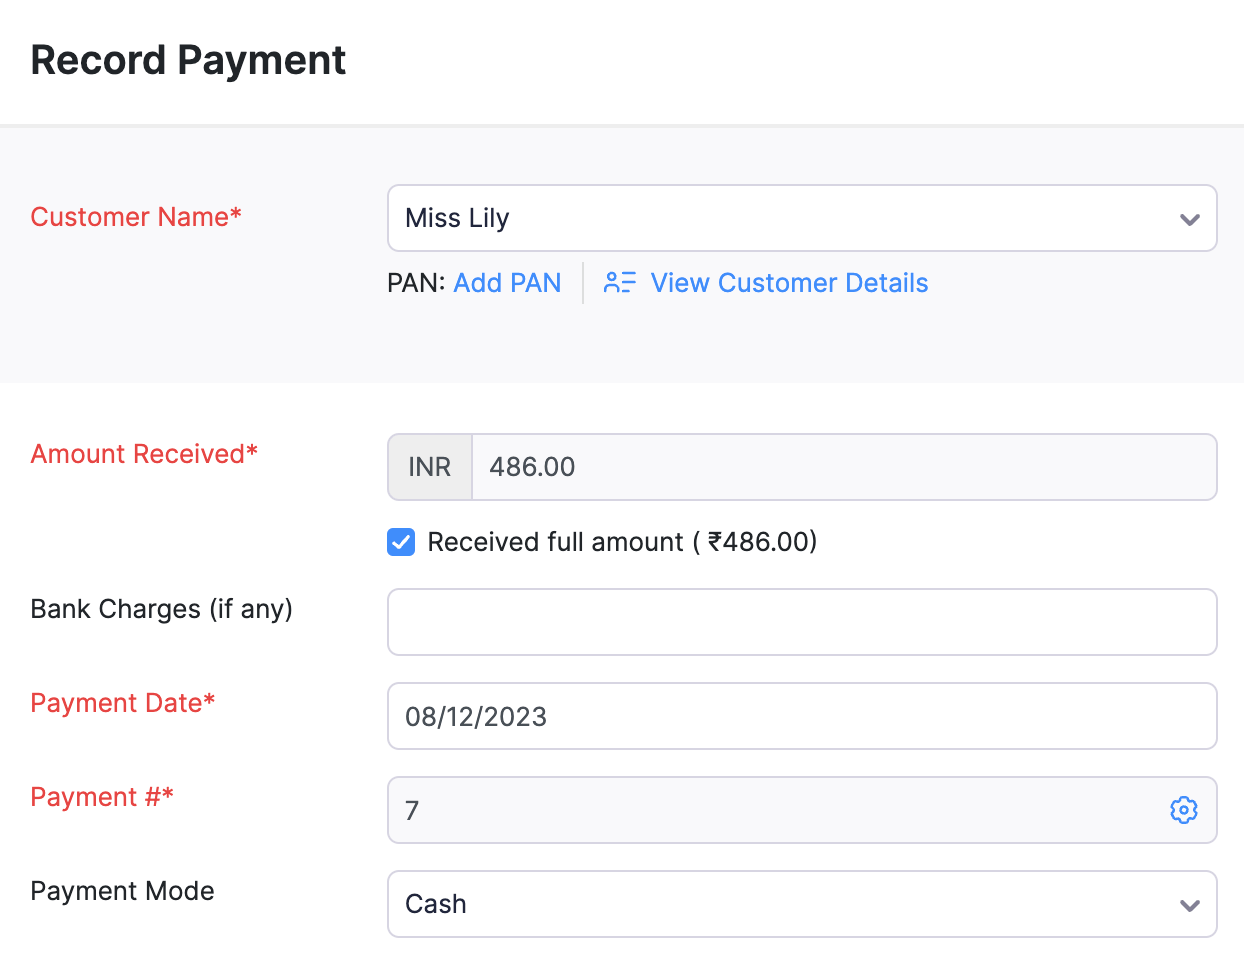Open View Customer Details

(789, 282)
